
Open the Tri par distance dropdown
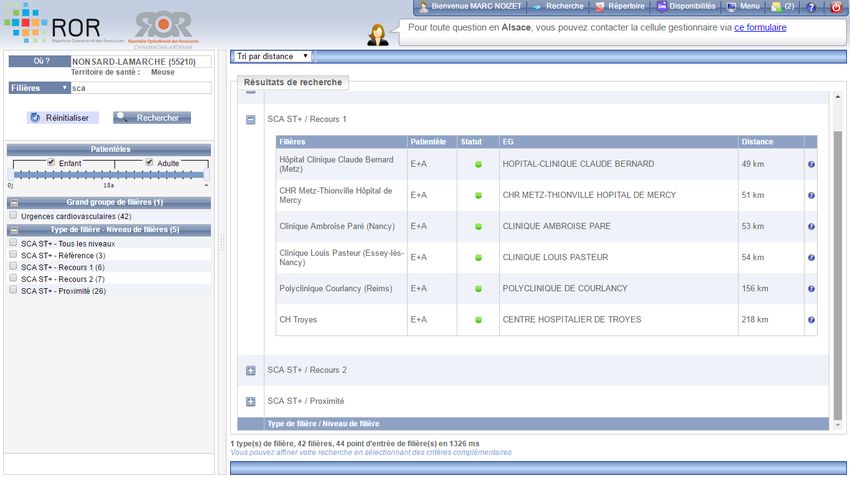coord(272,56)
